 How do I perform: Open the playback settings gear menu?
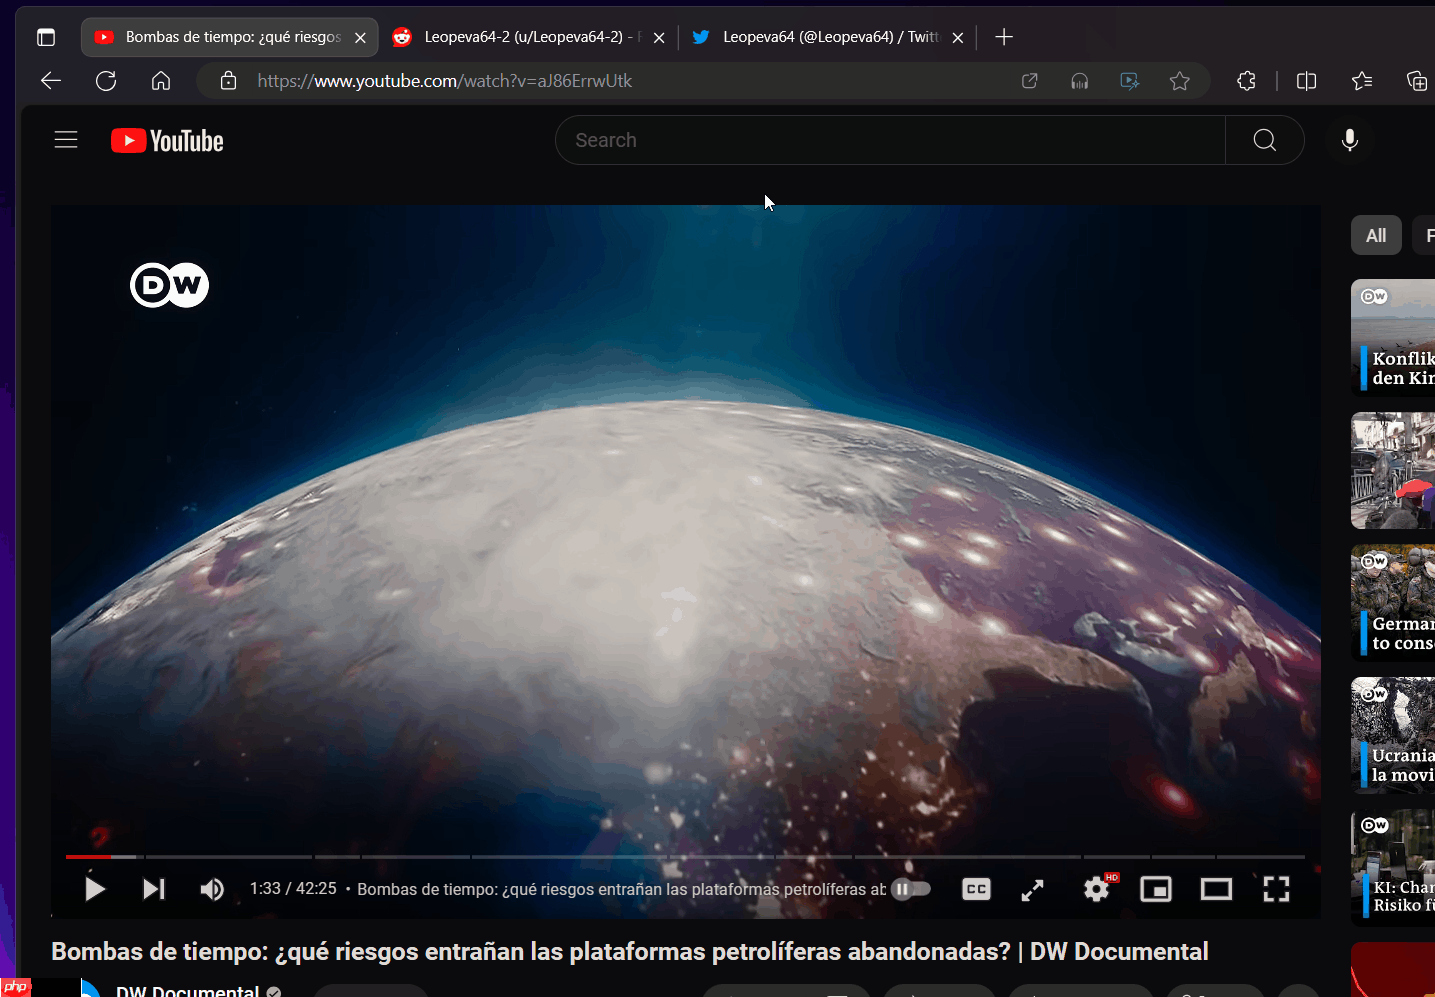coord(1096,888)
